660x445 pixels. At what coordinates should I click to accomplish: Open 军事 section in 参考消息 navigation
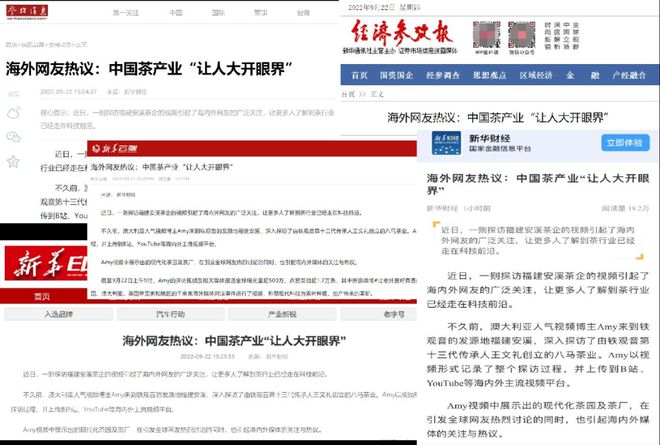coord(261,13)
